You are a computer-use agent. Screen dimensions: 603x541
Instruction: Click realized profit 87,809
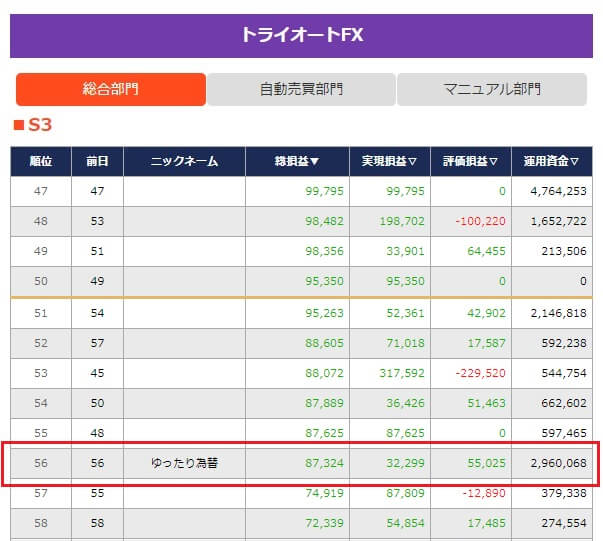tap(405, 493)
